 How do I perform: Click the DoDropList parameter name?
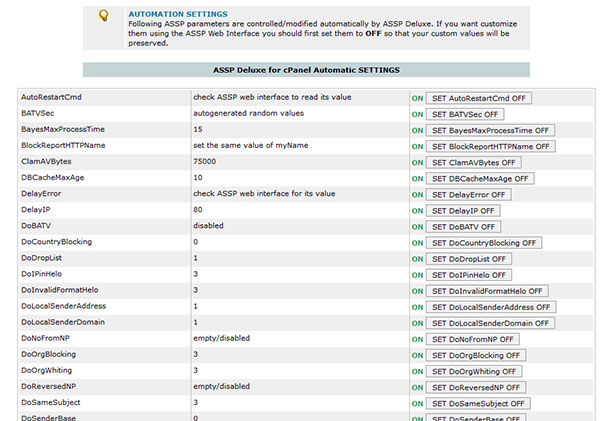coord(41,258)
